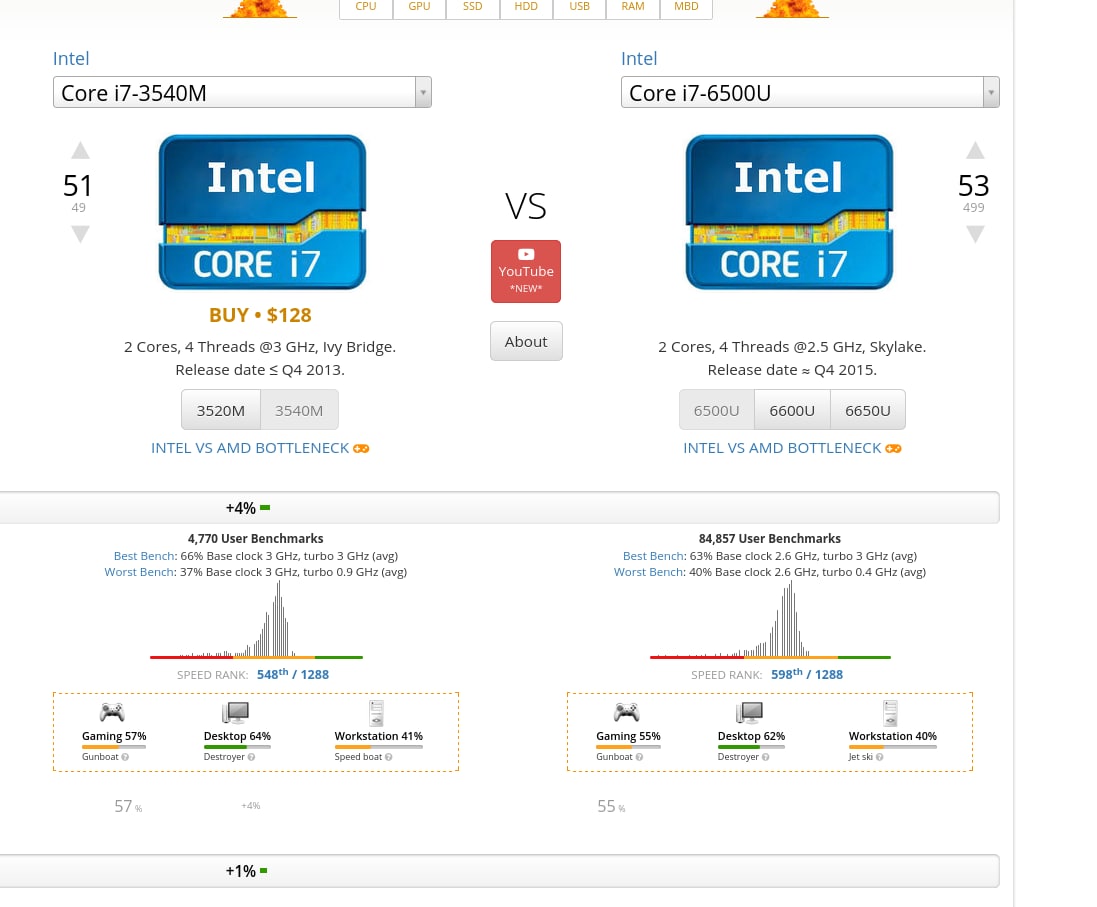
Task: Click help icon next to Jet ski
Action: [879, 757]
